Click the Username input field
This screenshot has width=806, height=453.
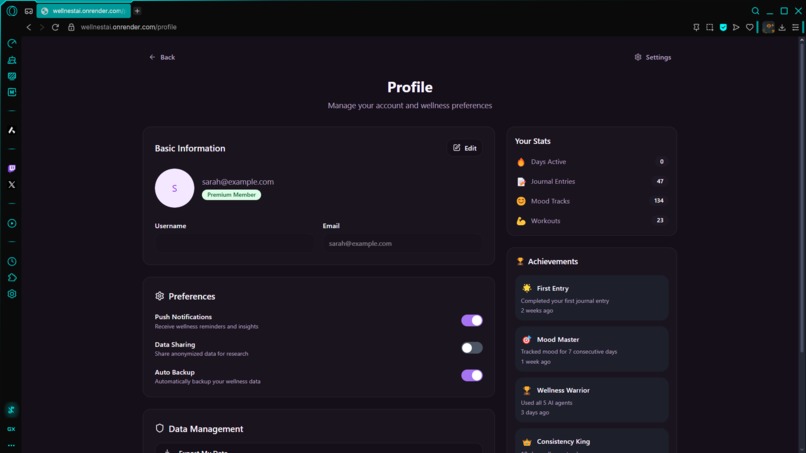point(233,243)
